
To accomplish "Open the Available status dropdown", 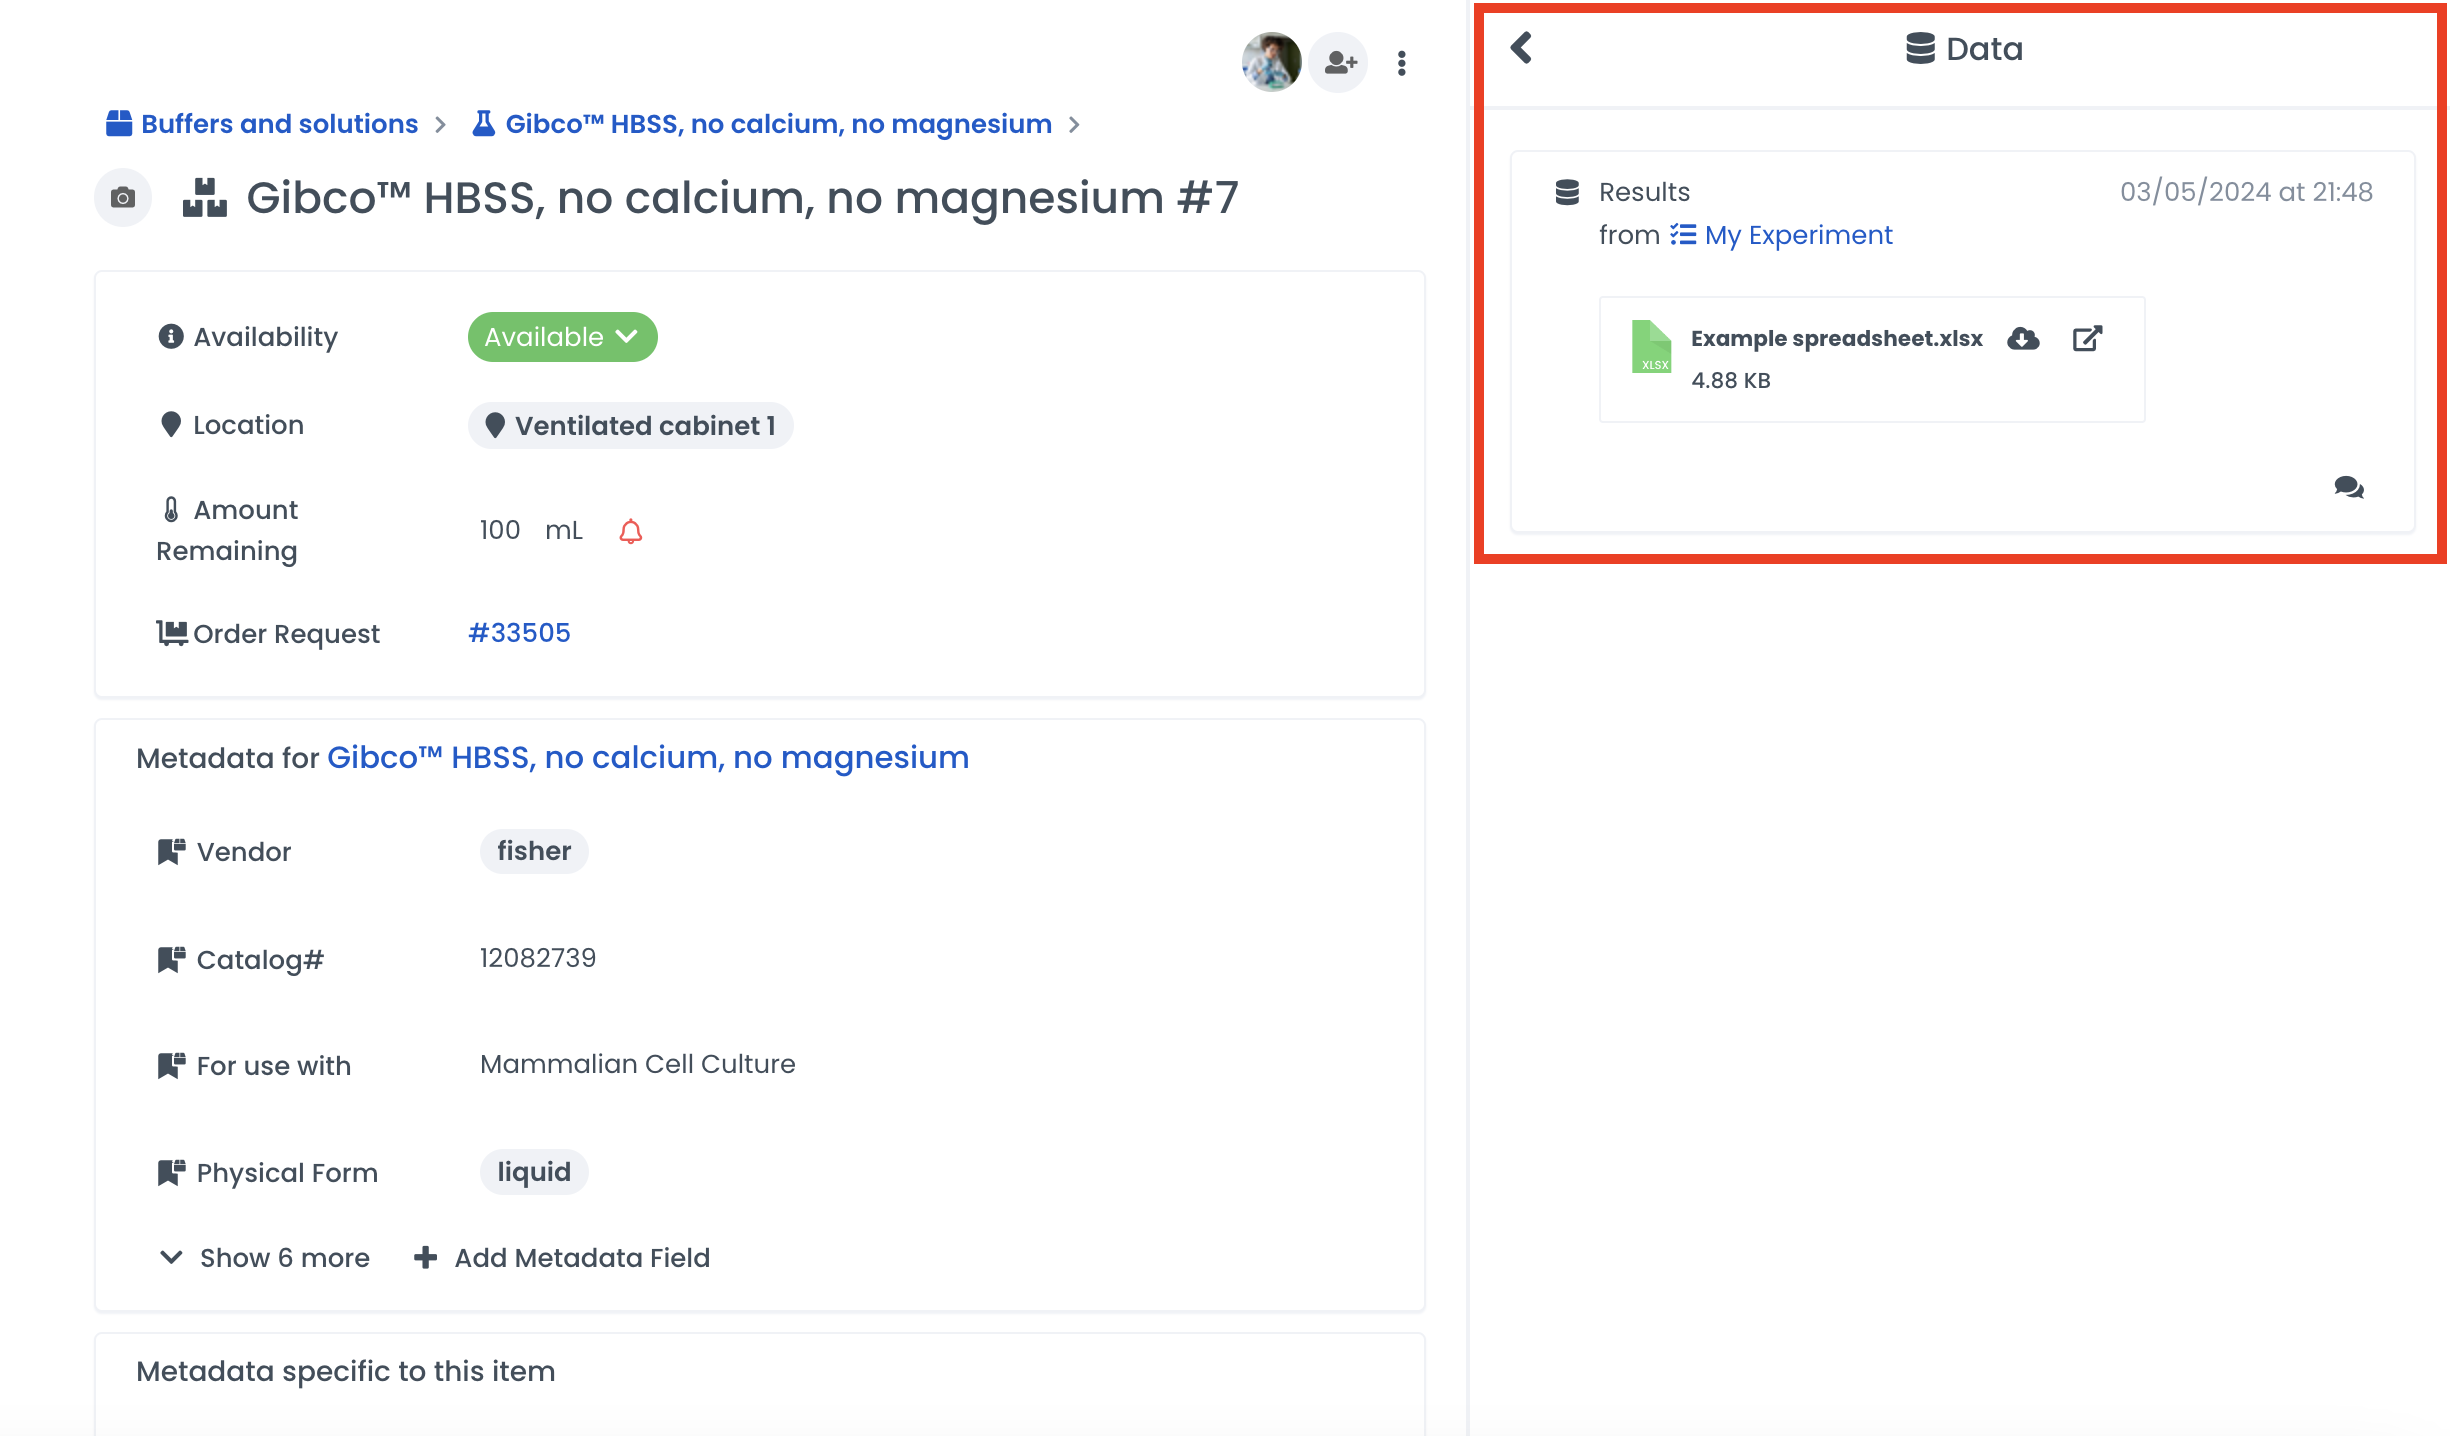I will (x=562, y=337).
